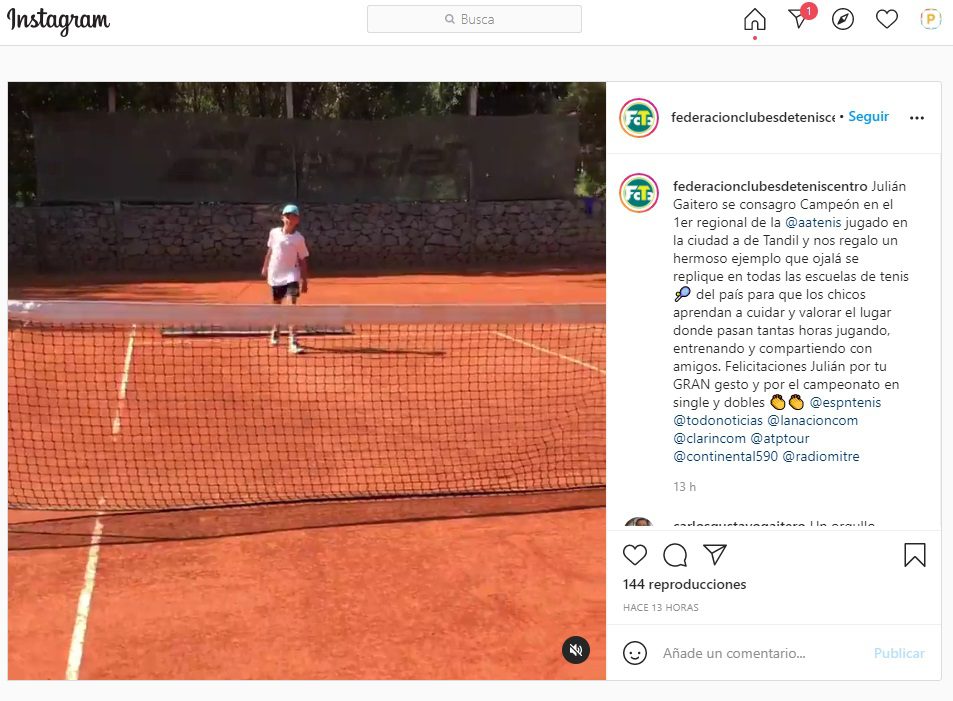
Task: Unmute the video with the speaker icon
Action: click(575, 650)
